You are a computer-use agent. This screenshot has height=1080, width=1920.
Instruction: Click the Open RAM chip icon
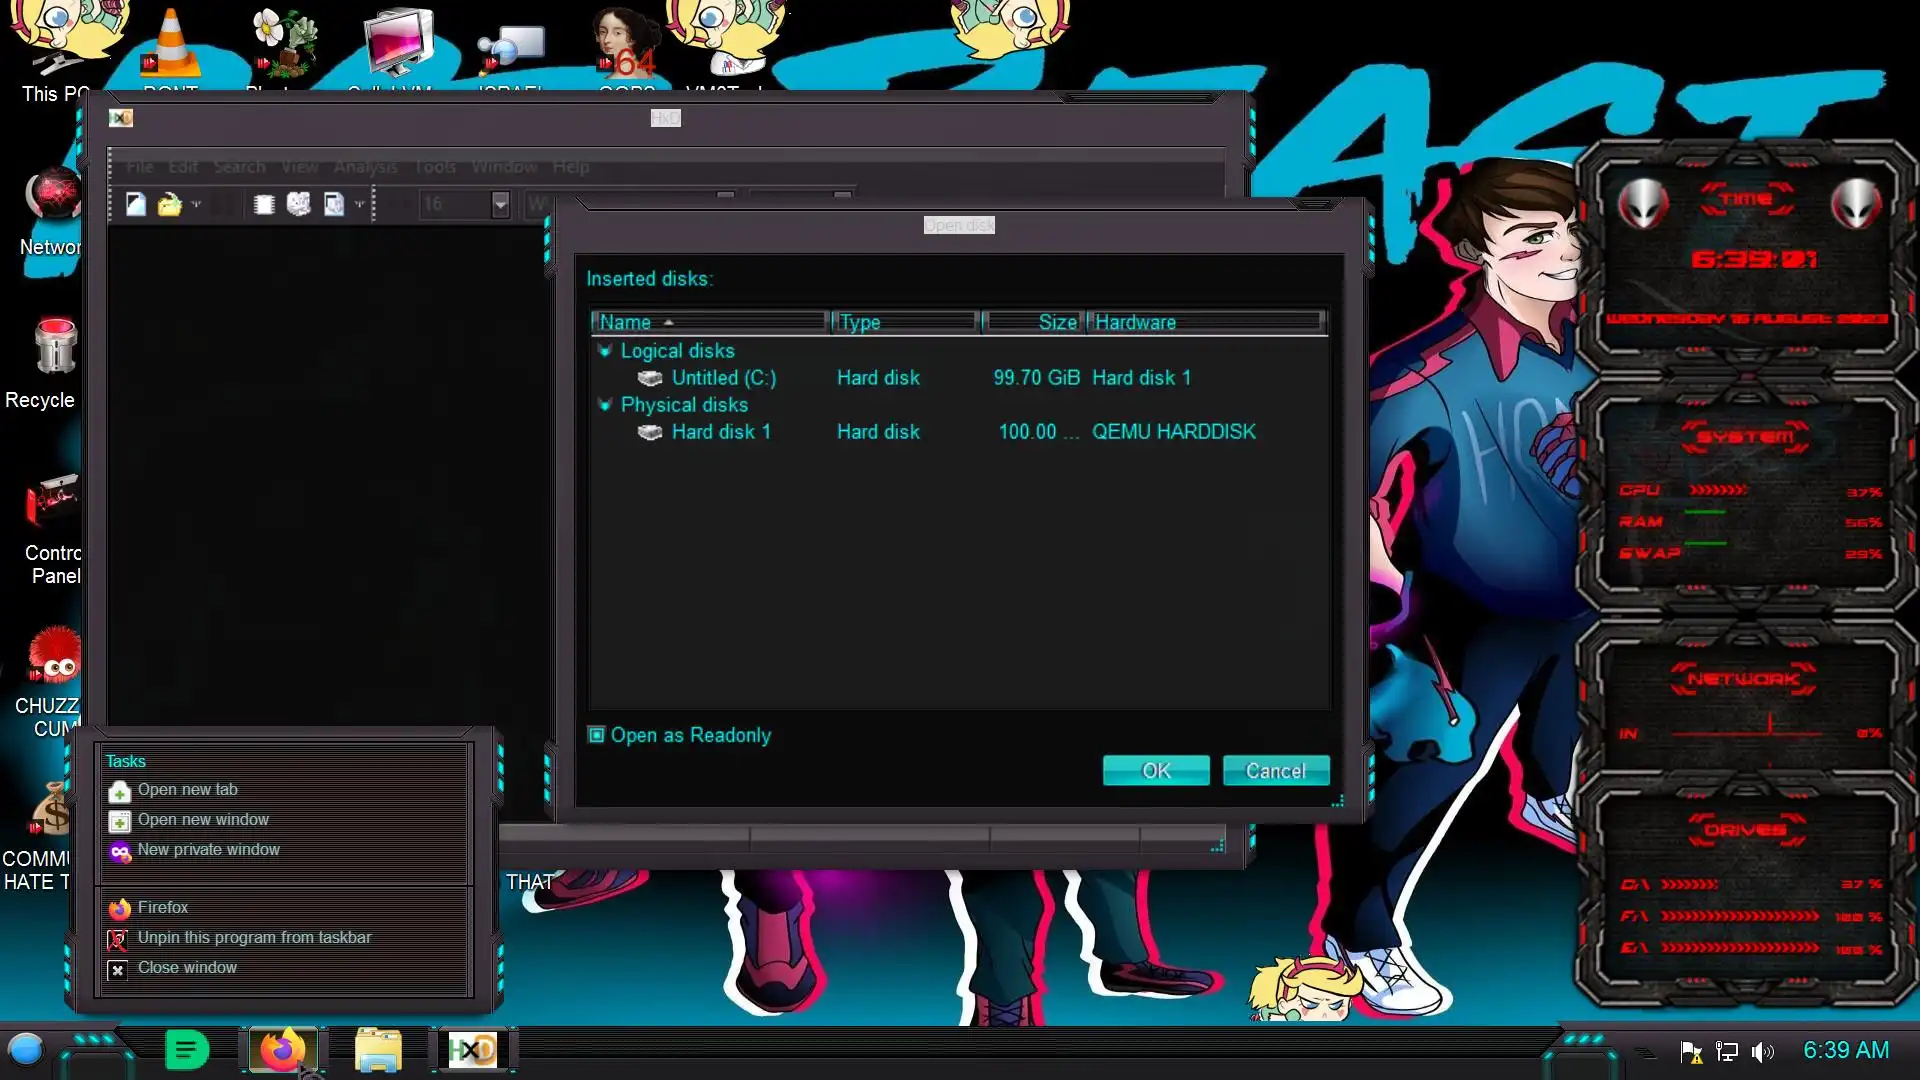(x=264, y=204)
